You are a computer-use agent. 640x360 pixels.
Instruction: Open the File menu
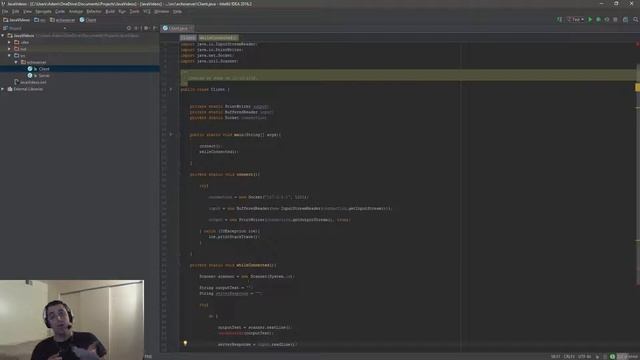click(x=5, y=11)
